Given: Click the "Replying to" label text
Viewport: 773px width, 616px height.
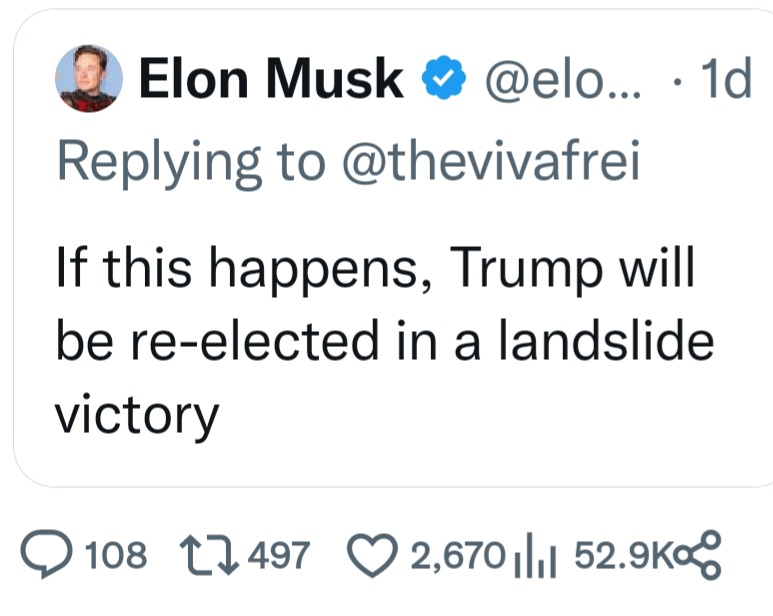Looking at the screenshot, I should tap(185, 163).
